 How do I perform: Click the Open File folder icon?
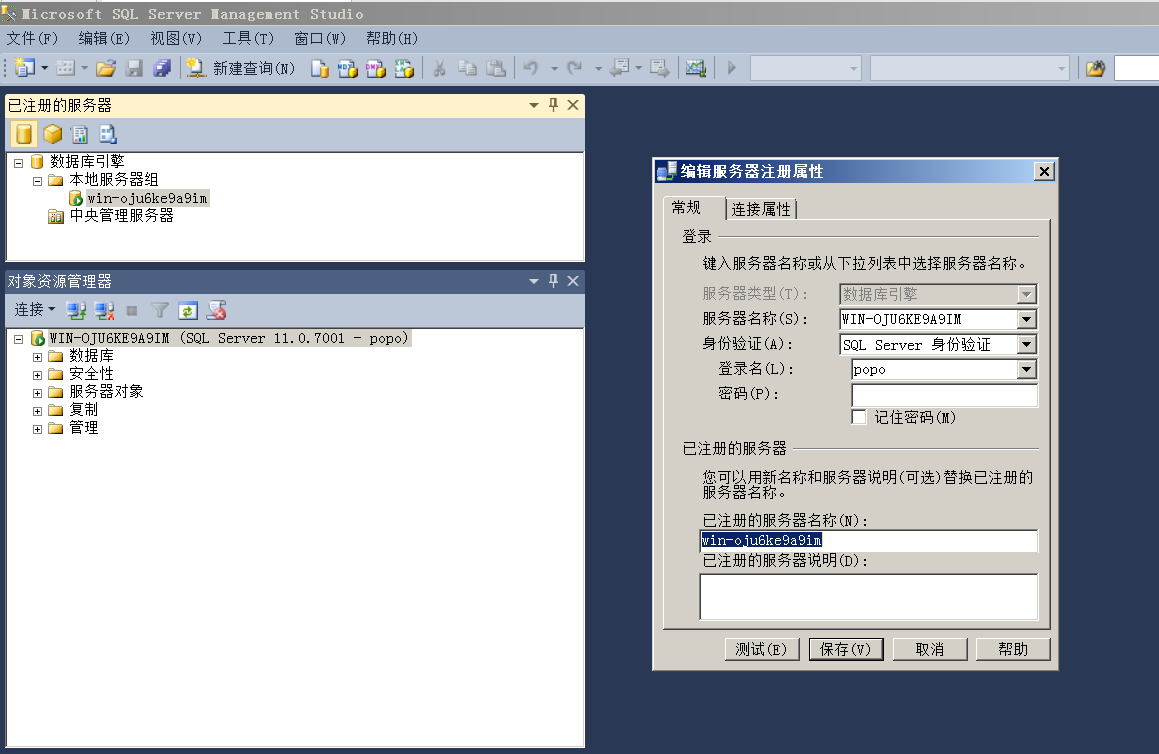(106, 68)
